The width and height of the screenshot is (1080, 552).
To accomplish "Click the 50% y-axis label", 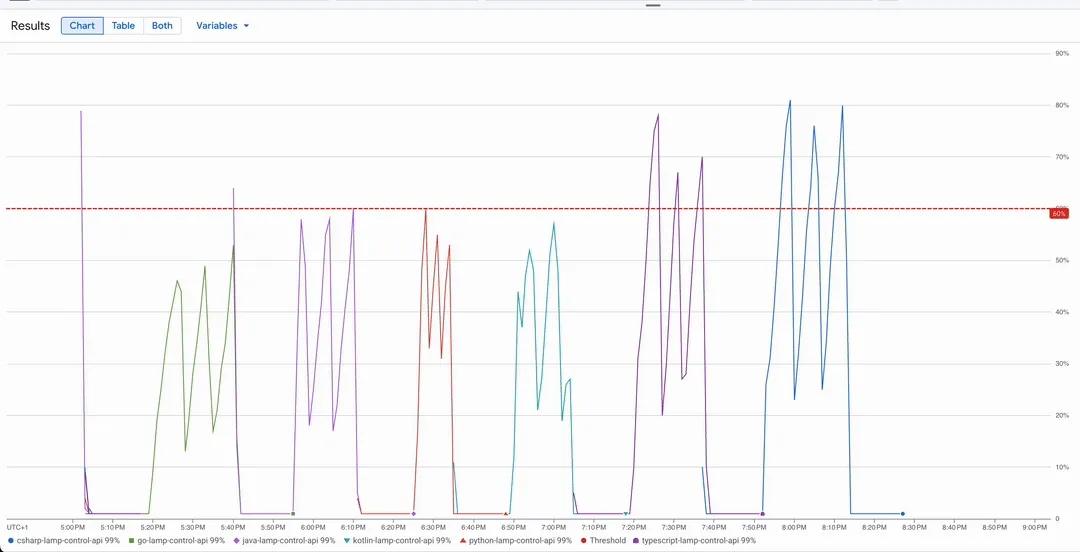I will [x=1061, y=260].
